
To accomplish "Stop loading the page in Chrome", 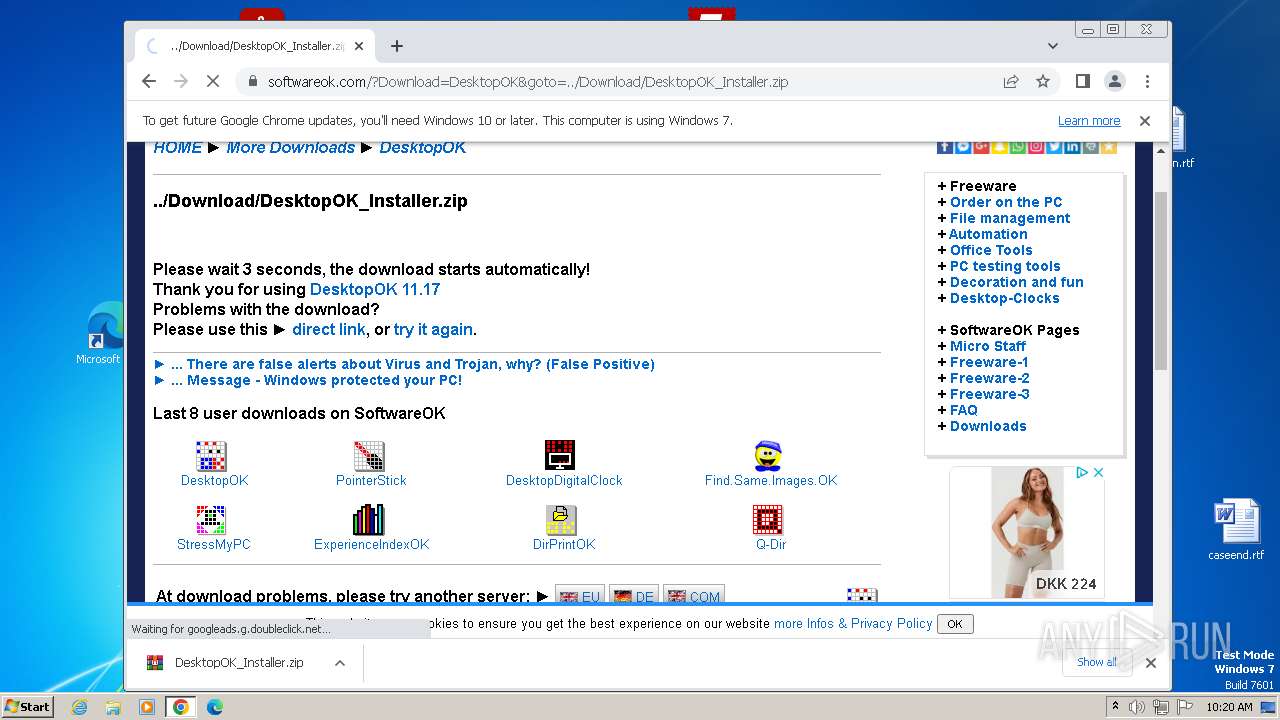I will (212, 81).
